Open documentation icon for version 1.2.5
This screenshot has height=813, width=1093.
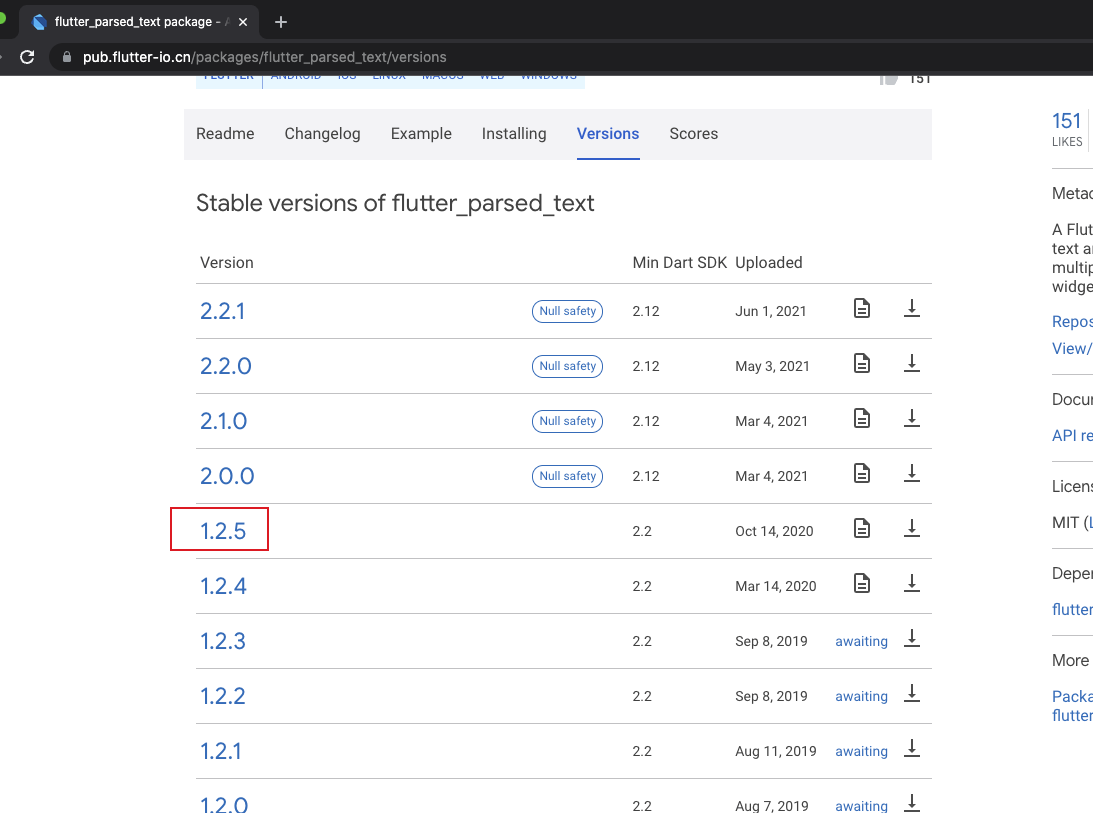[861, 529]
